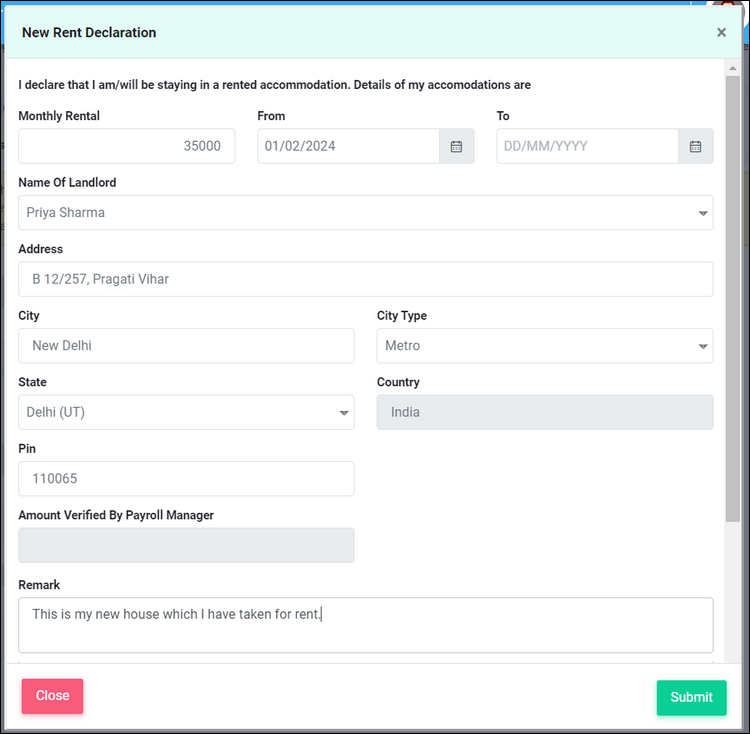Click the Pin code field
This screenshot has width=750, height=734.
[x=186, y=479]
